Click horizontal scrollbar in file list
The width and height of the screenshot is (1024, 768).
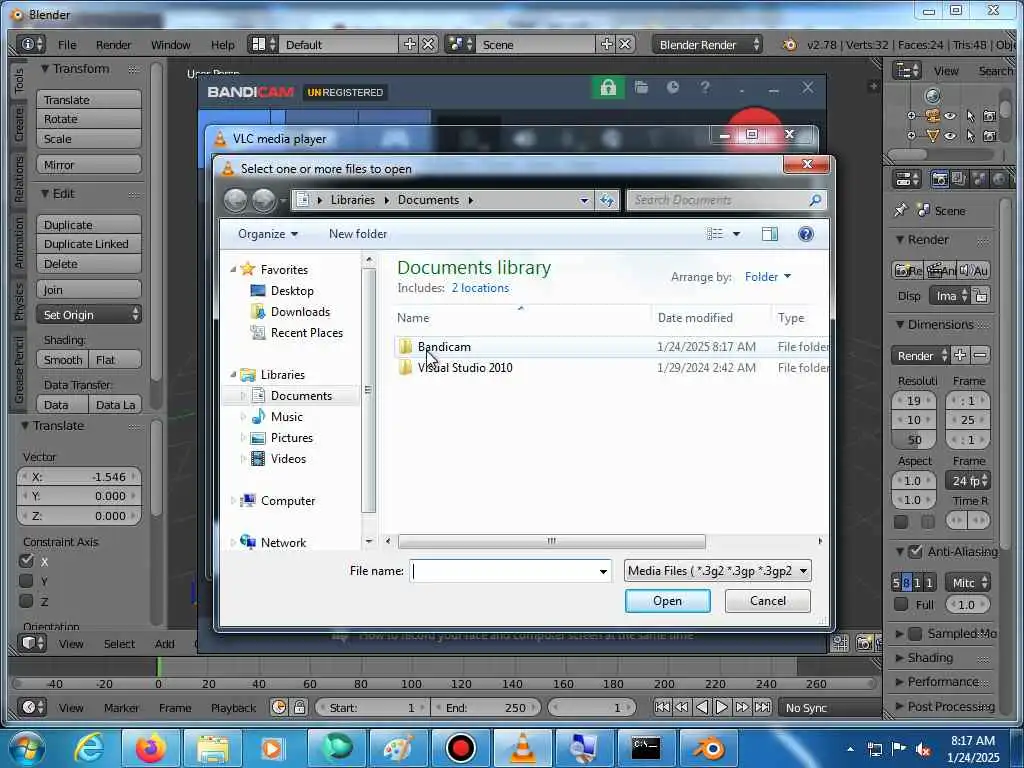[551, 541]
